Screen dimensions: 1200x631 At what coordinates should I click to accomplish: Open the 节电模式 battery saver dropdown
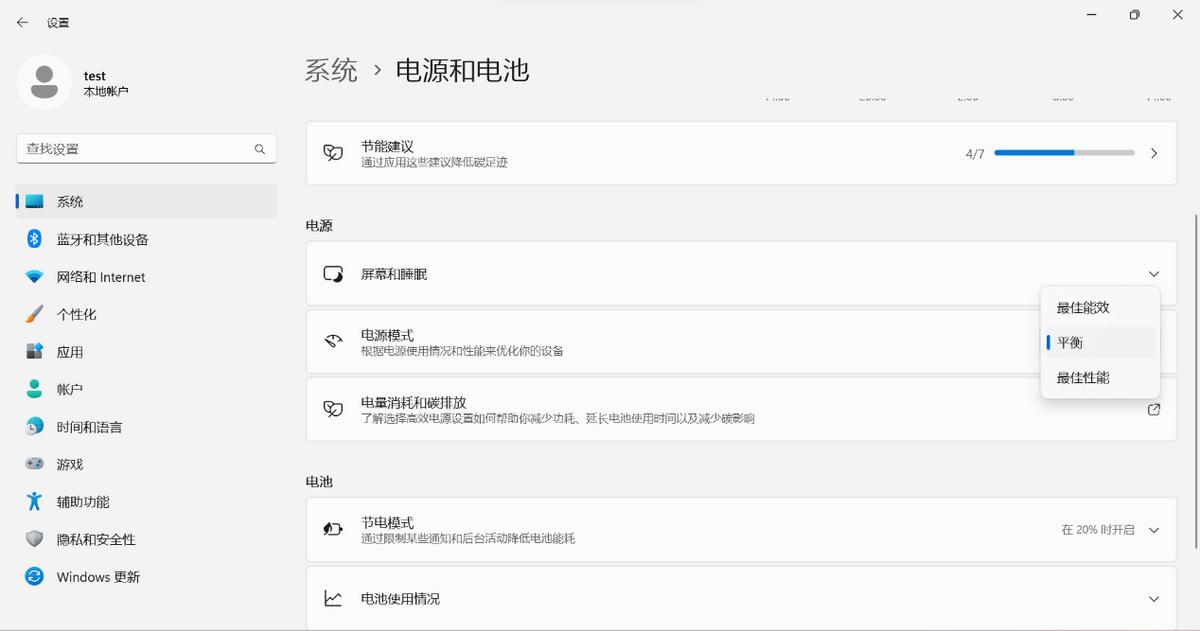[1153, 530]
